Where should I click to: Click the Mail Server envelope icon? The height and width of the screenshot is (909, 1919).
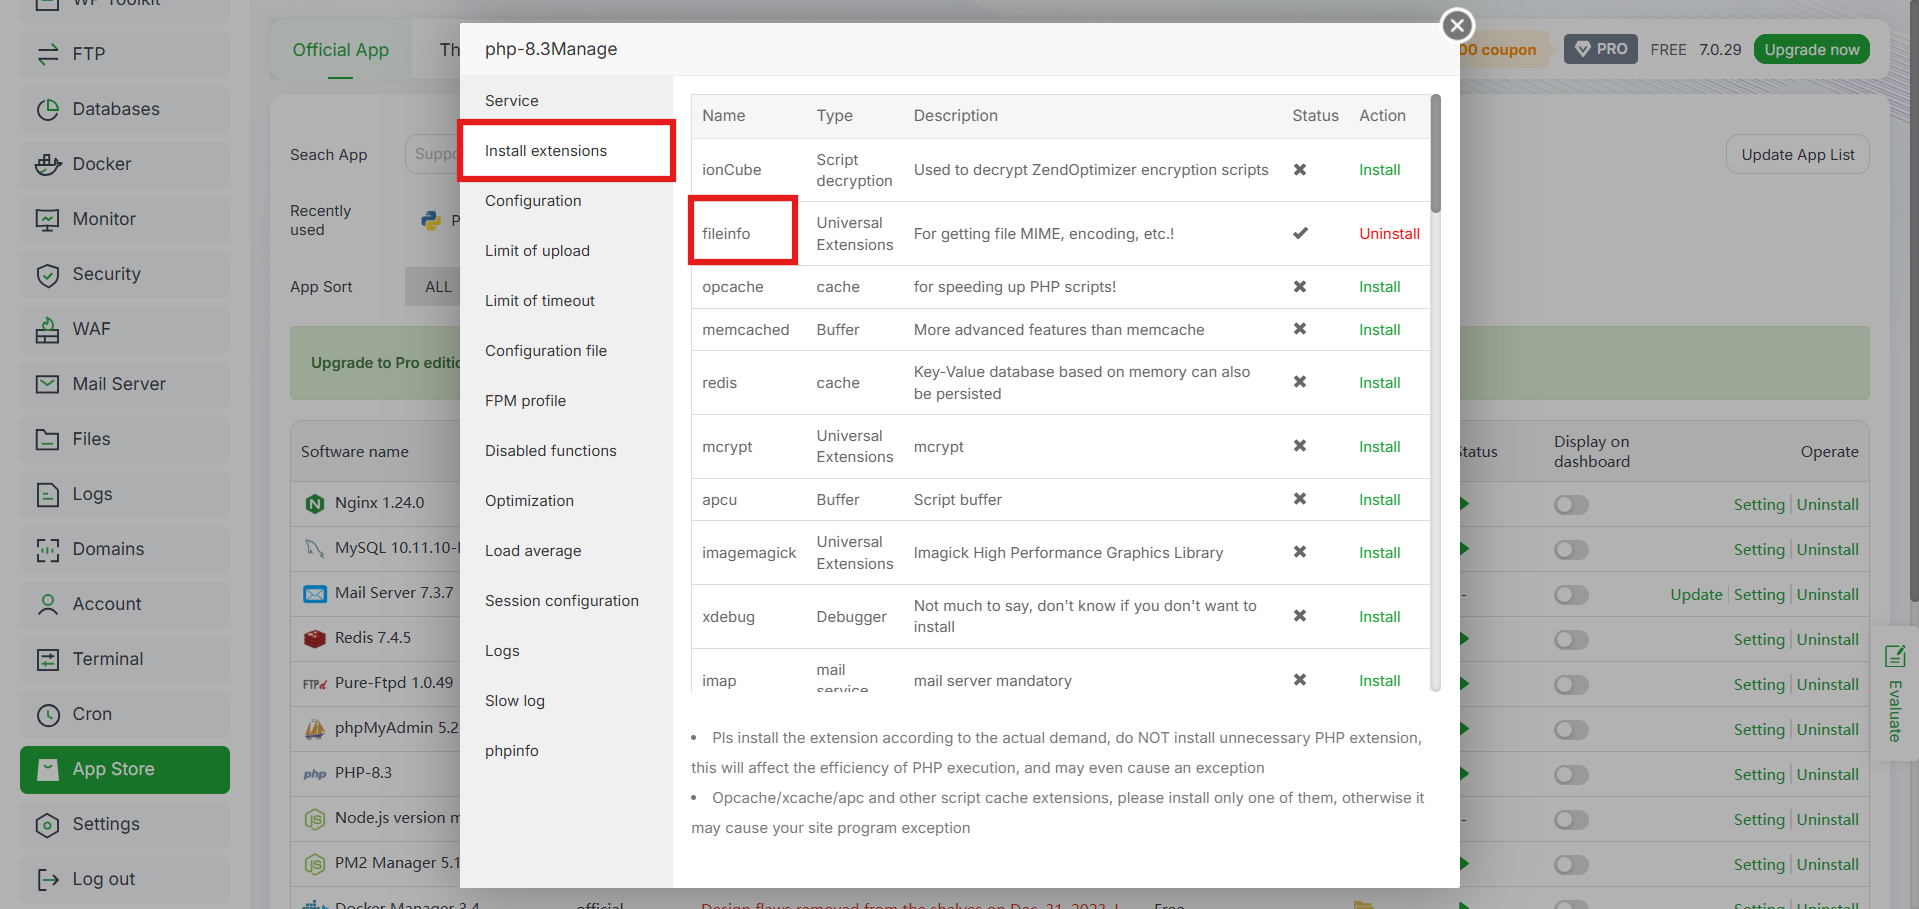48,384
